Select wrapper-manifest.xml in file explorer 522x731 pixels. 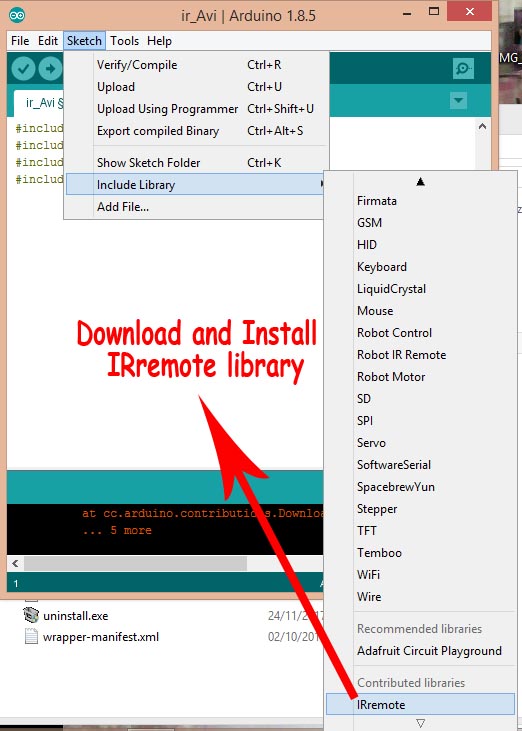coord(101,637)
